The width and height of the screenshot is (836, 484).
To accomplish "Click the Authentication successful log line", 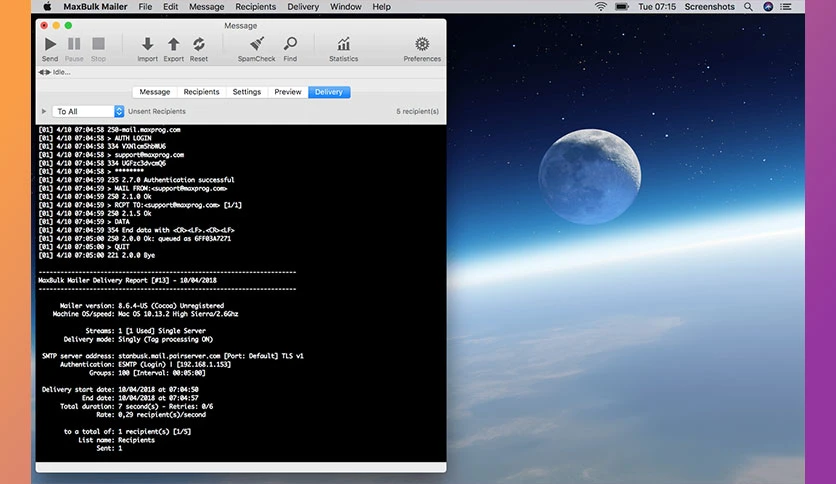I will [136, 180].
